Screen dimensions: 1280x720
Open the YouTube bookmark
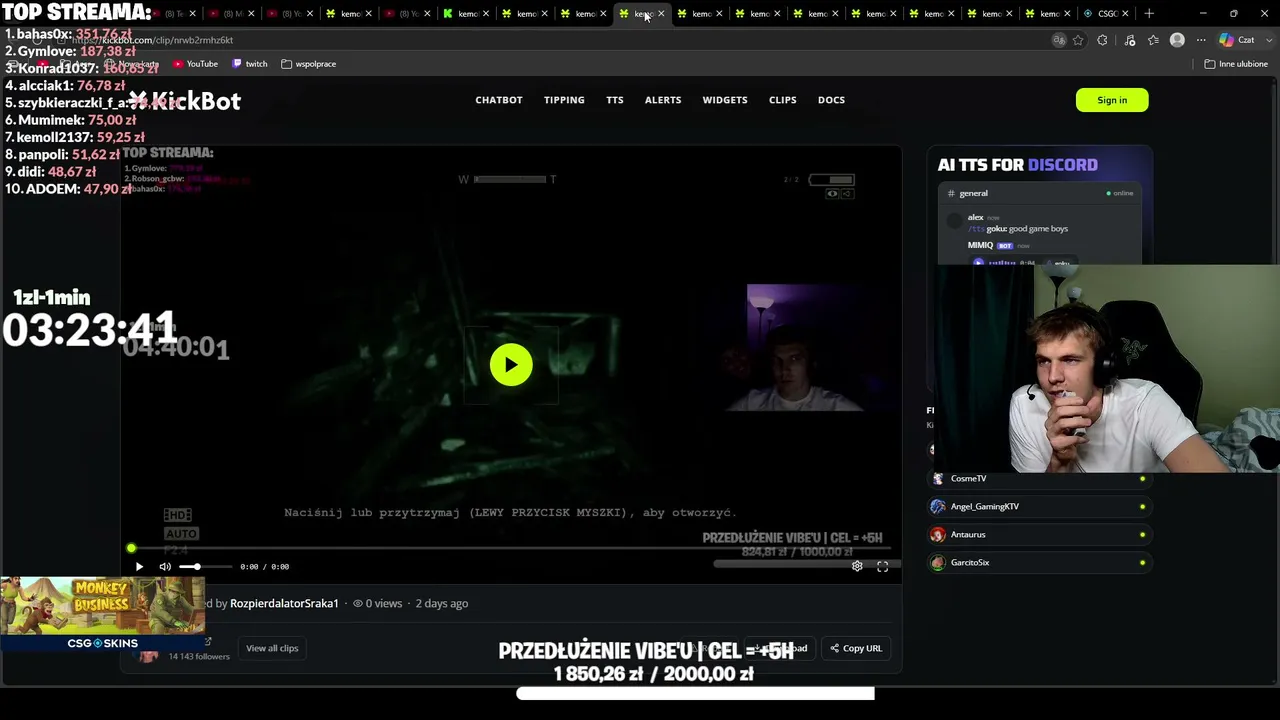[195, 64]
